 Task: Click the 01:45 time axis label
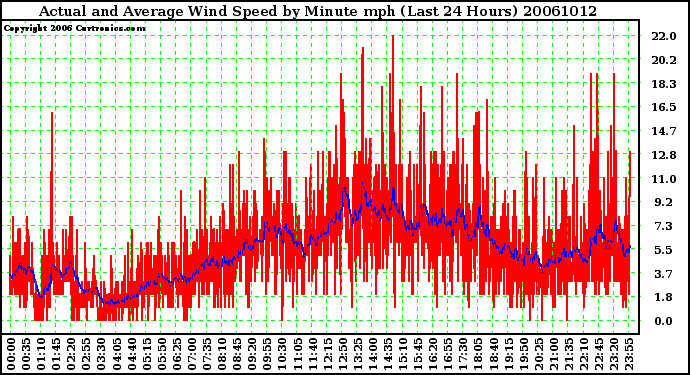[56, 354]
